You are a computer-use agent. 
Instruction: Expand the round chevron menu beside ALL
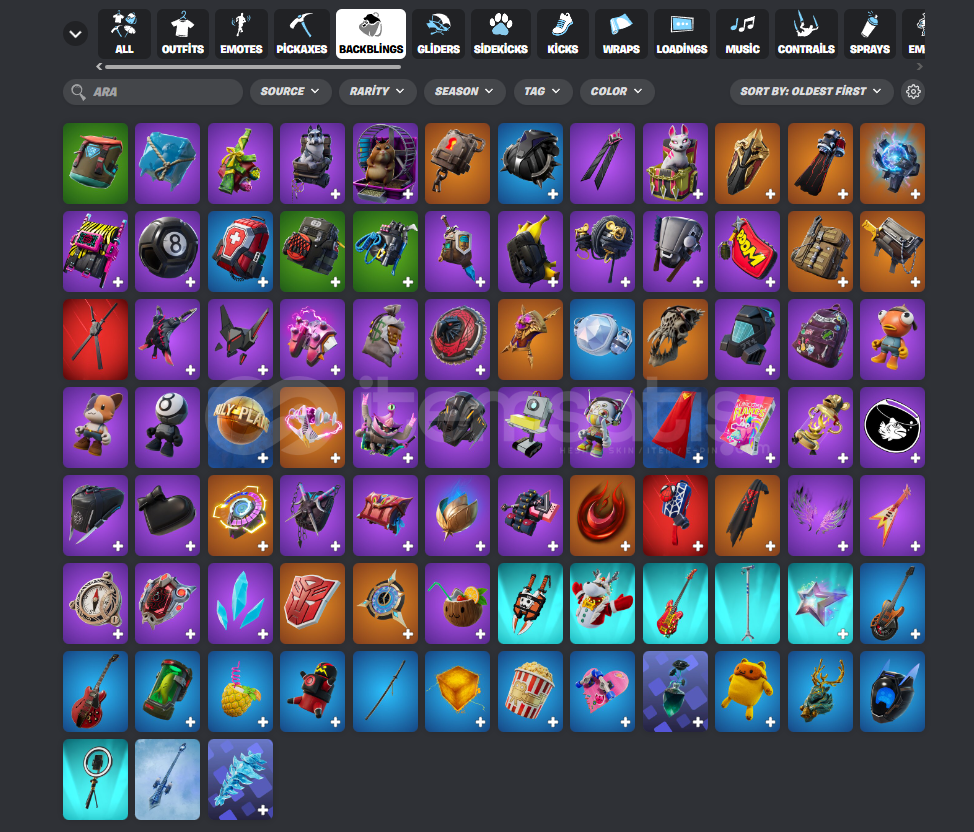coord(76,34)
